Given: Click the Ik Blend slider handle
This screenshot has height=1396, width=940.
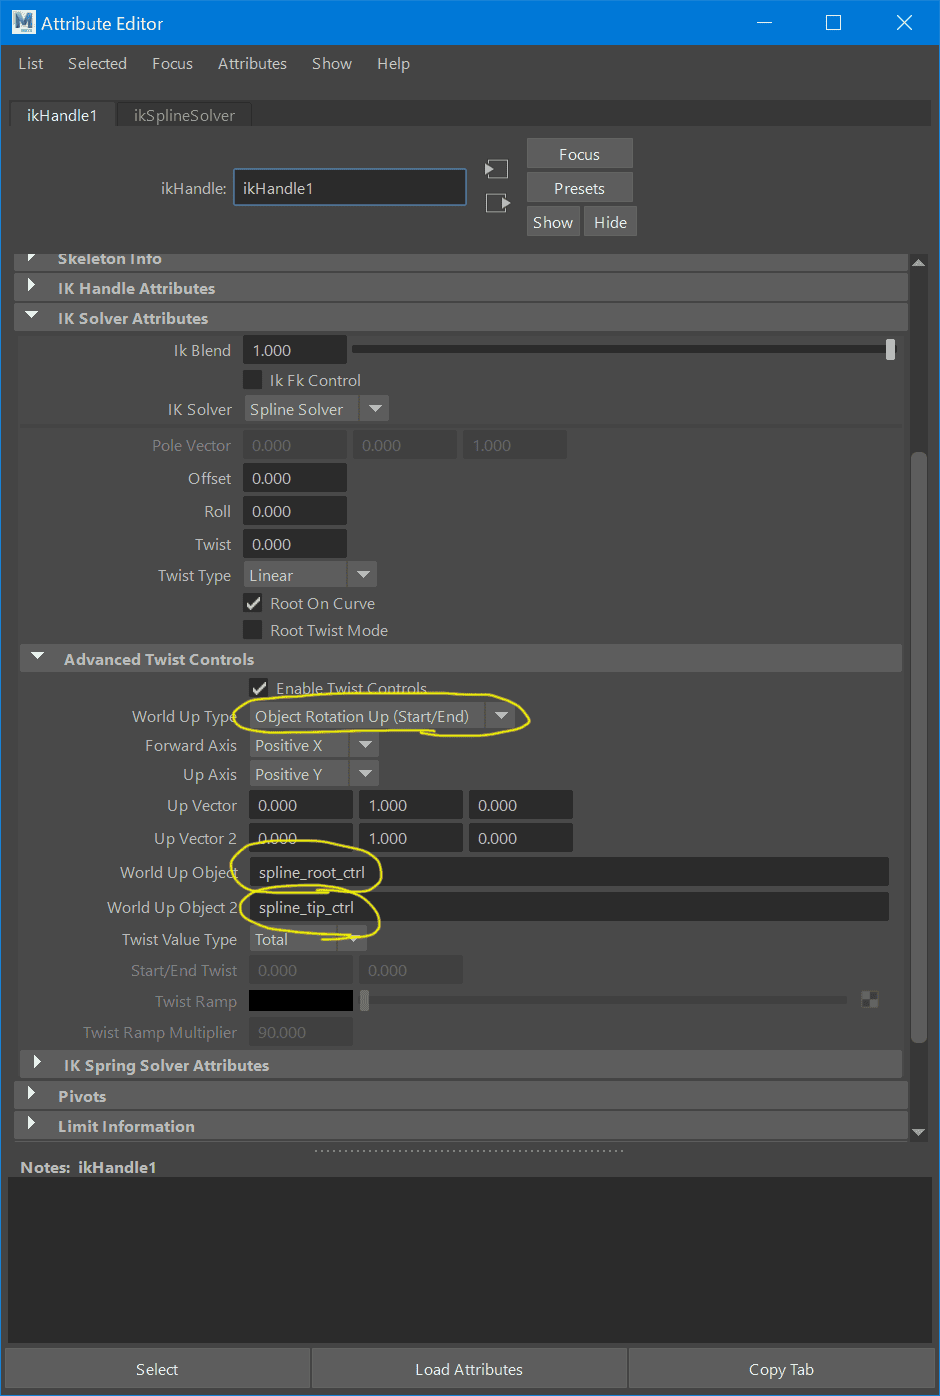Looking at the screenshot, I should click(890, 349).
